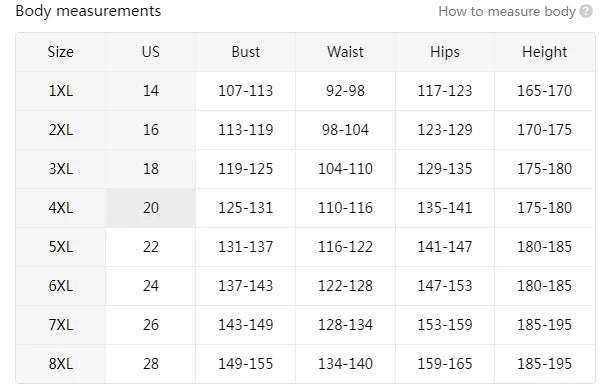Select the 8XL size cell
The height and width of the screenshot is (392, 607).
pos(61,364)
